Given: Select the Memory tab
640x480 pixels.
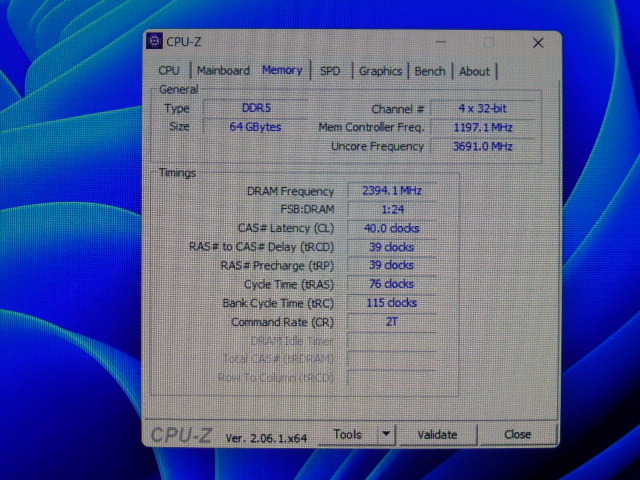Looking at the screenshot, I should [282, 70].
